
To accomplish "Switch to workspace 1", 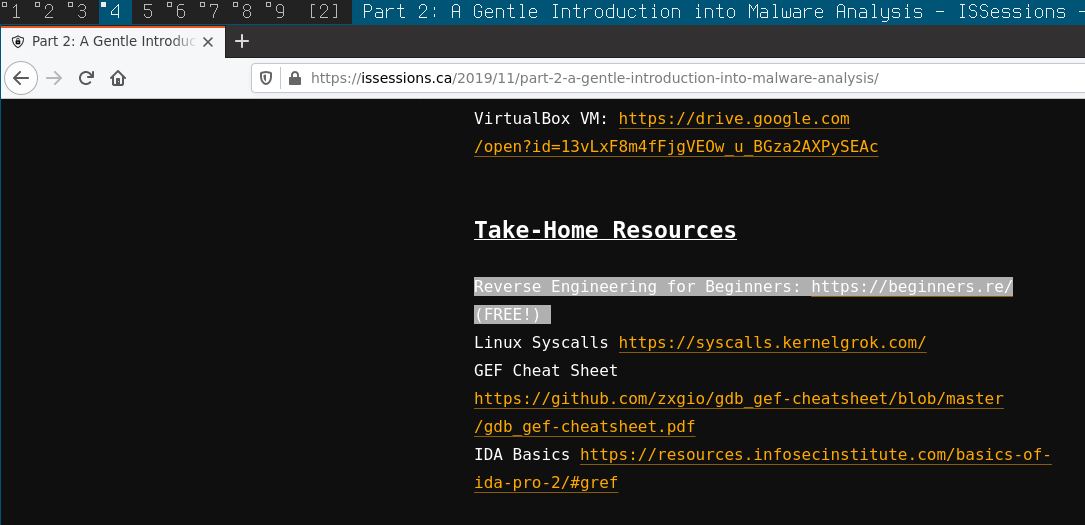I will coord(12,12).
